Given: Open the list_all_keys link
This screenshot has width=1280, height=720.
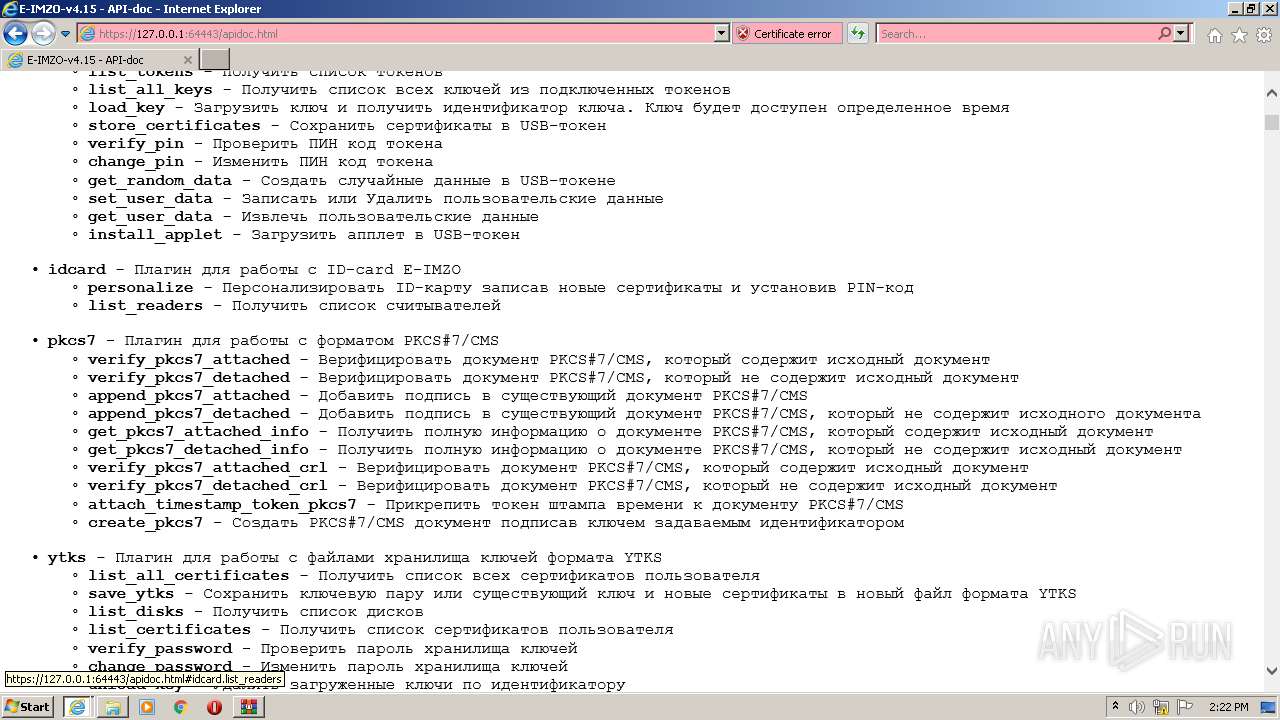Looking at the screenshot, I should [x=150, y=90].
